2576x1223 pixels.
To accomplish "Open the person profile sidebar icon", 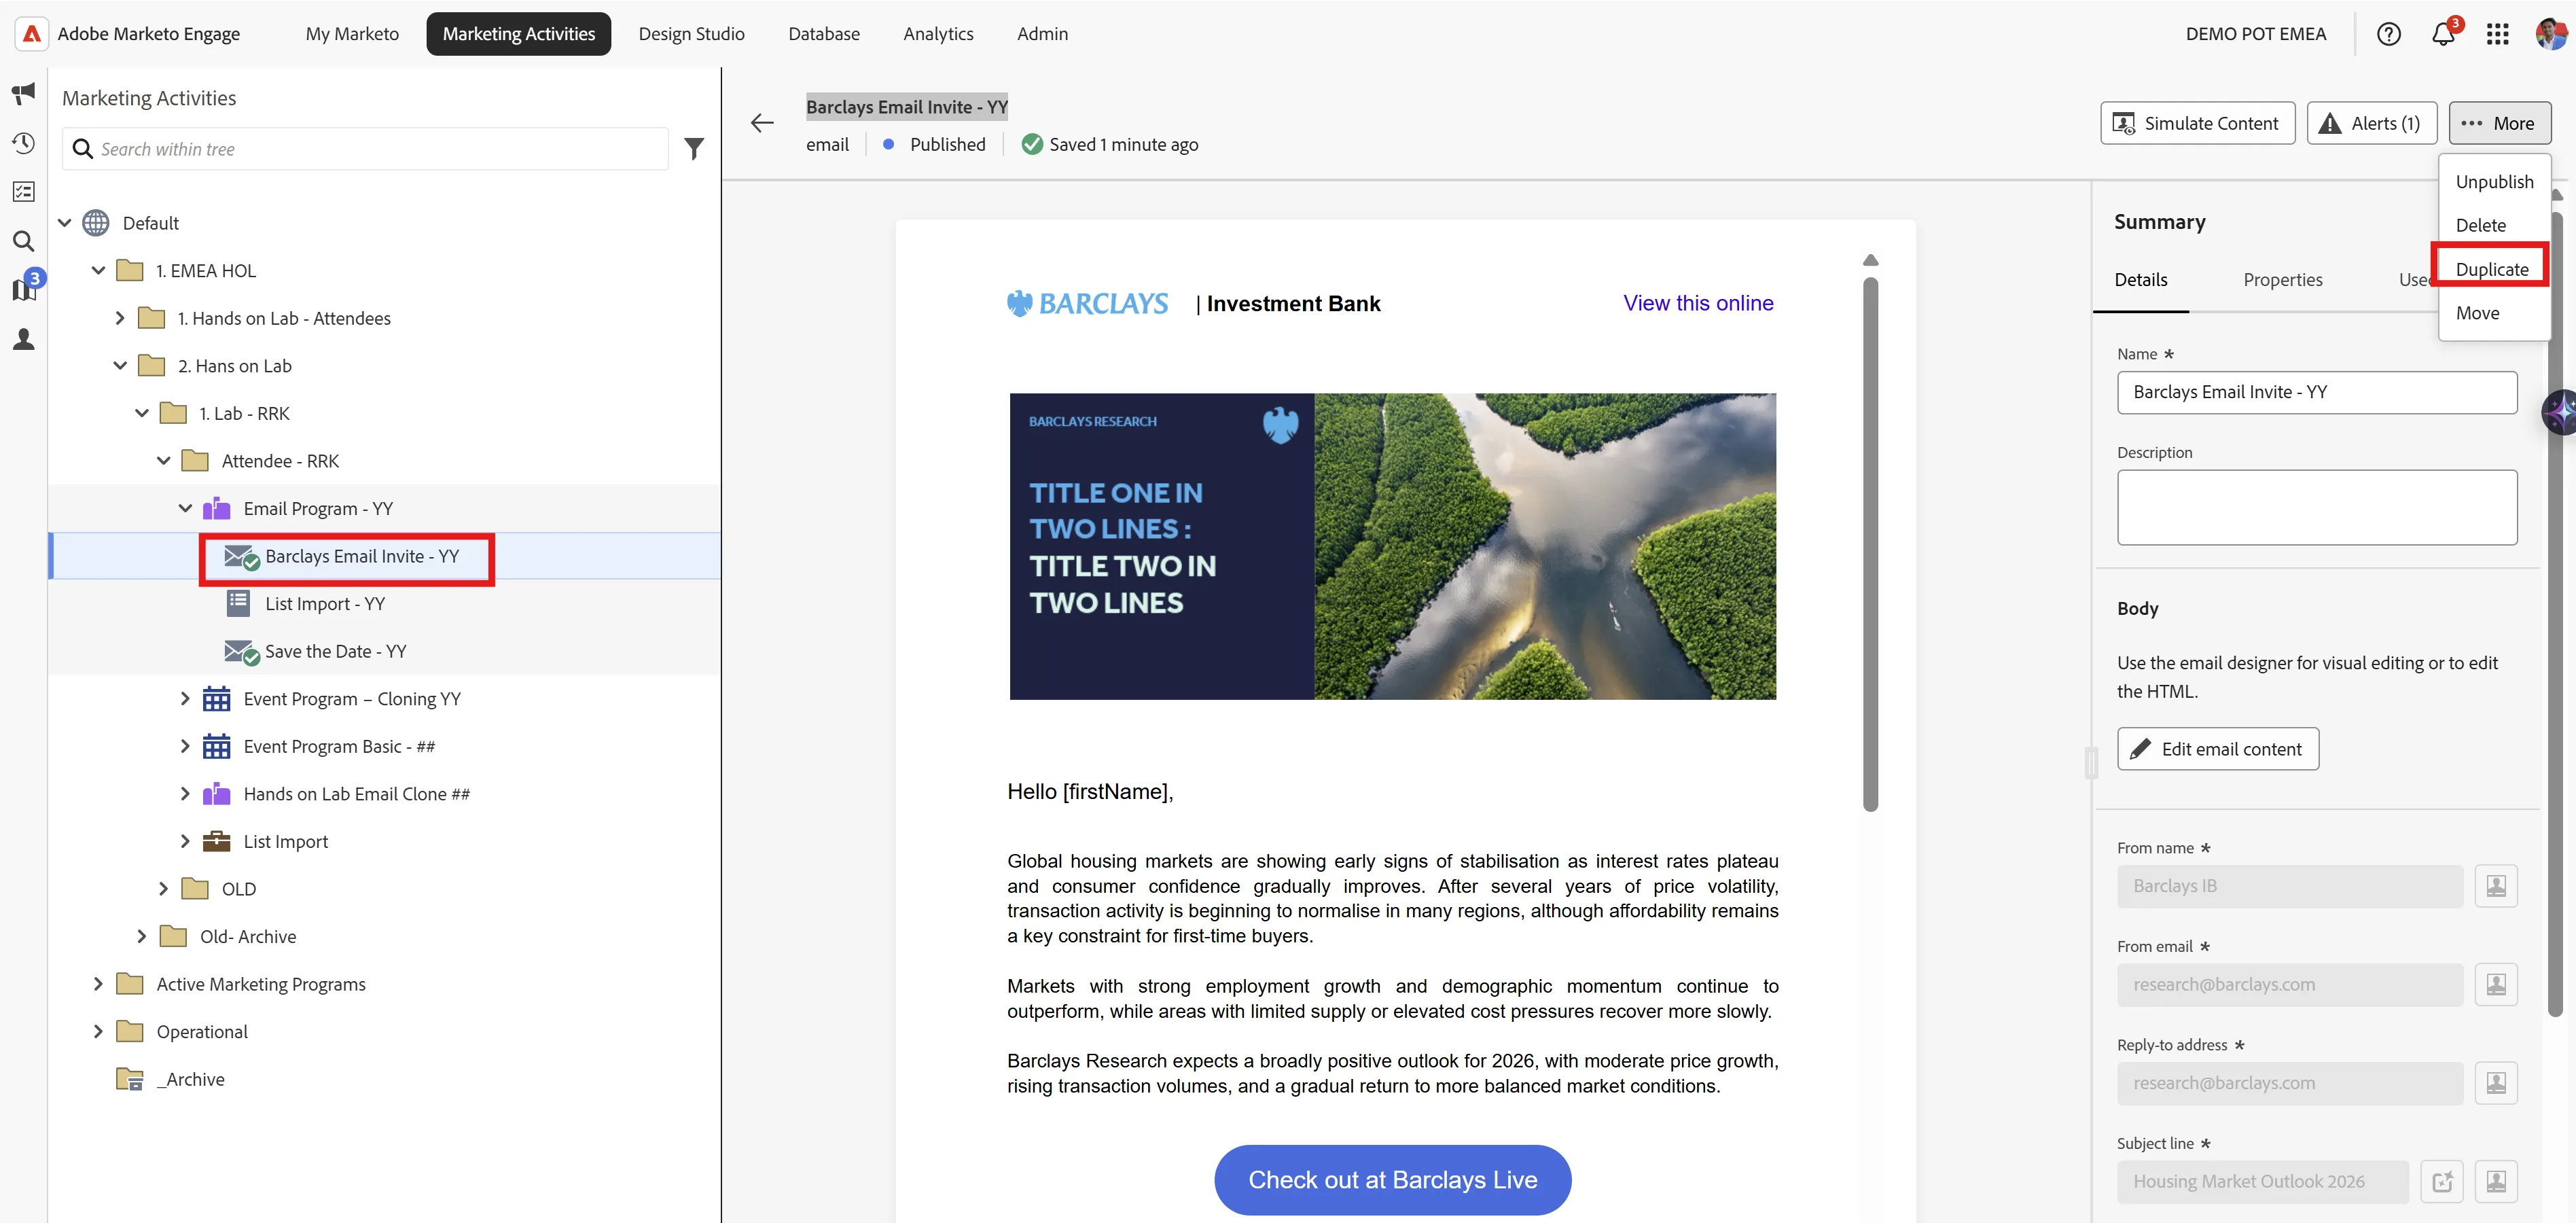I will click(x=24, y=339).
